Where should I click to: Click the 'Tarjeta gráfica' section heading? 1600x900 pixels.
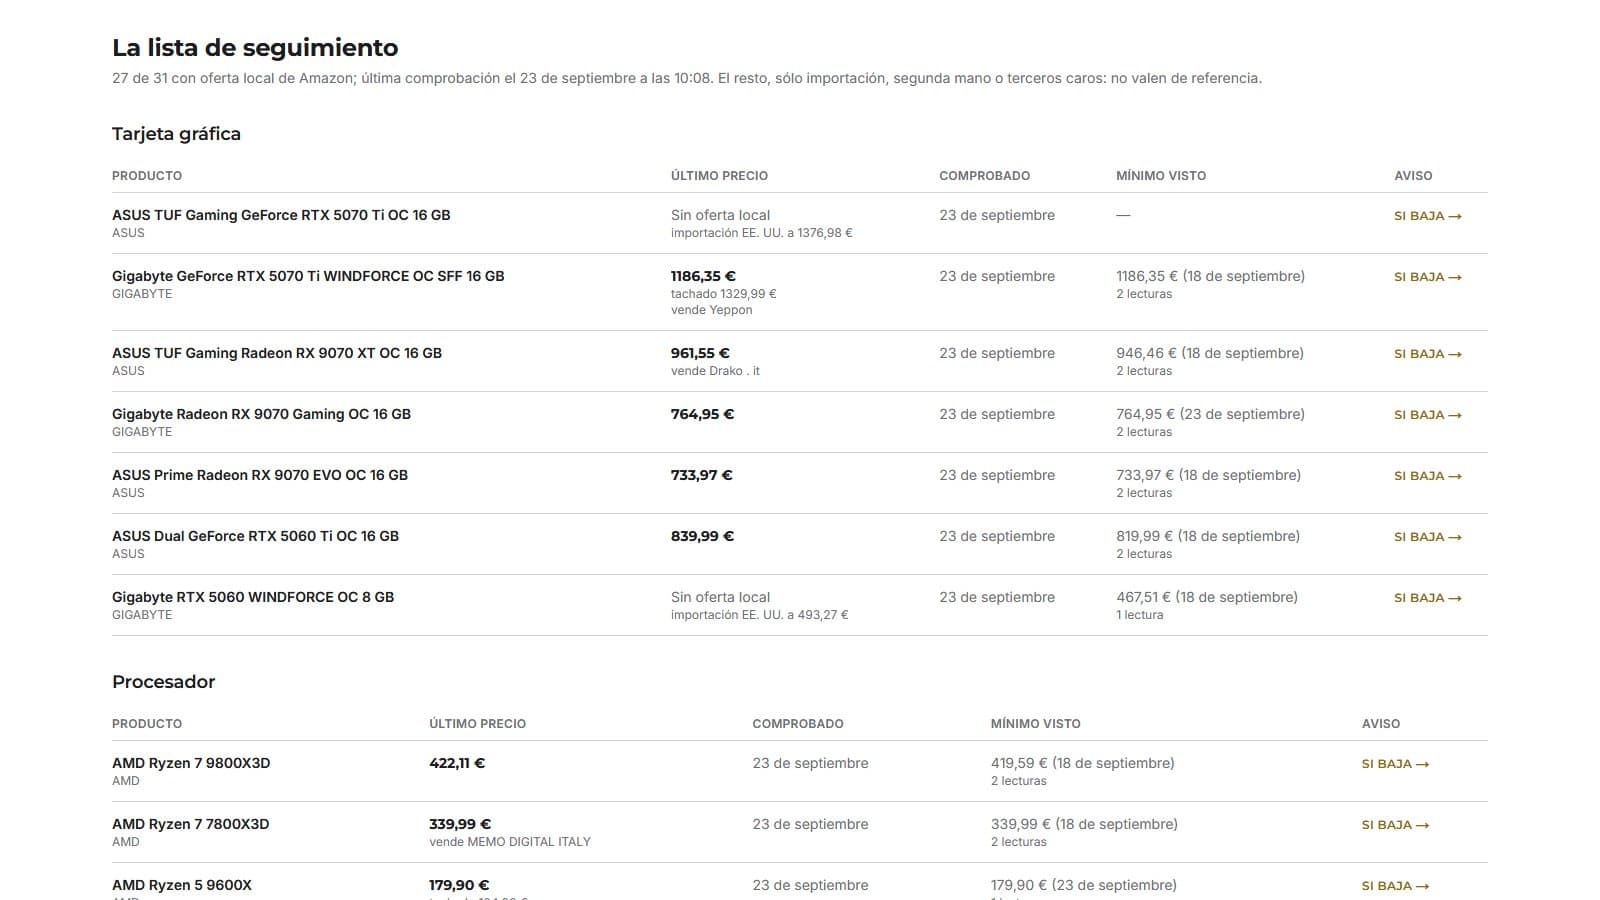pos(176,134)
